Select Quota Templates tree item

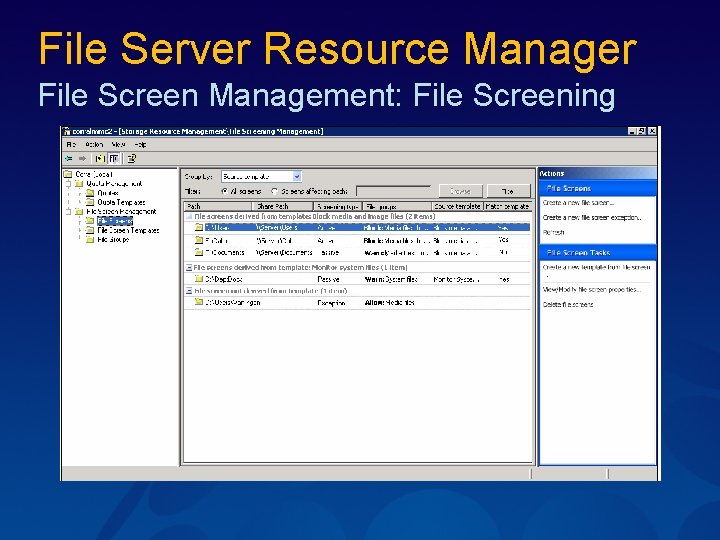pyautogui.click(x=121, y=202)
